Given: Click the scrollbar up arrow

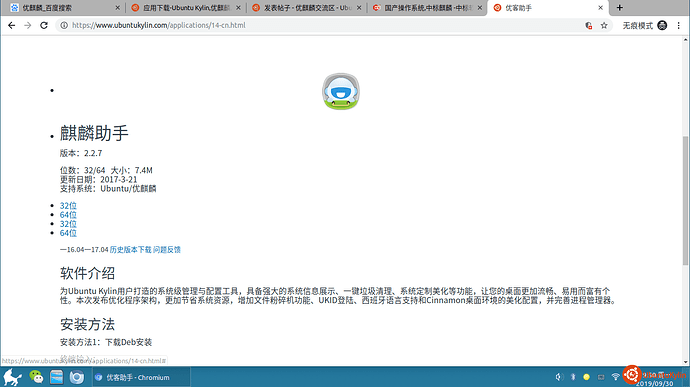Looking at the screenshot, I should (685, 40).
